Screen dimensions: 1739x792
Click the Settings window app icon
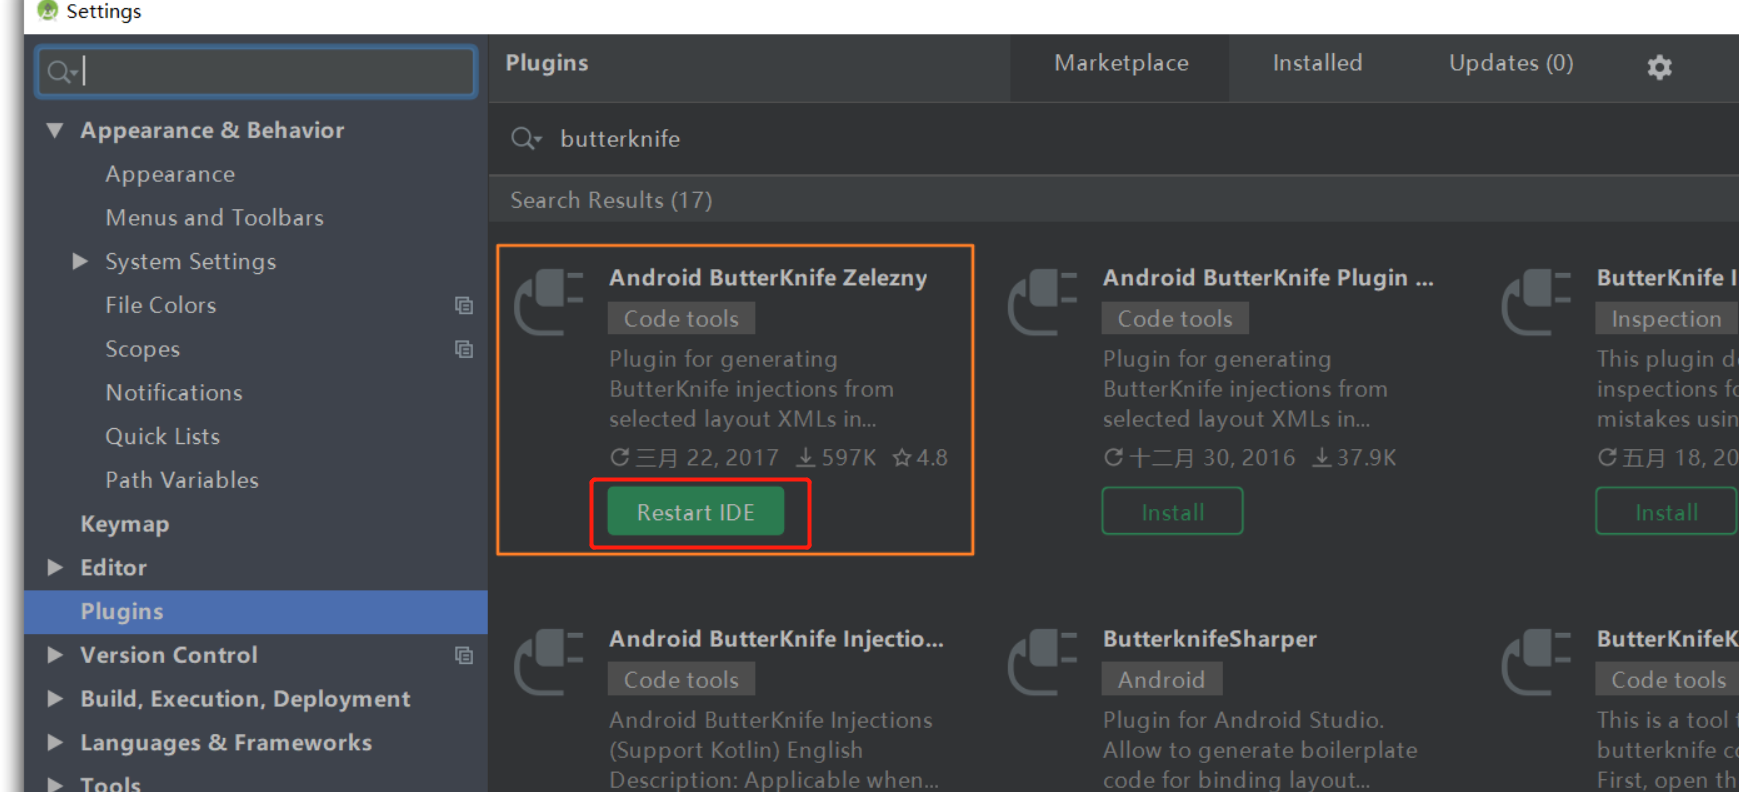tap(47, 11)
